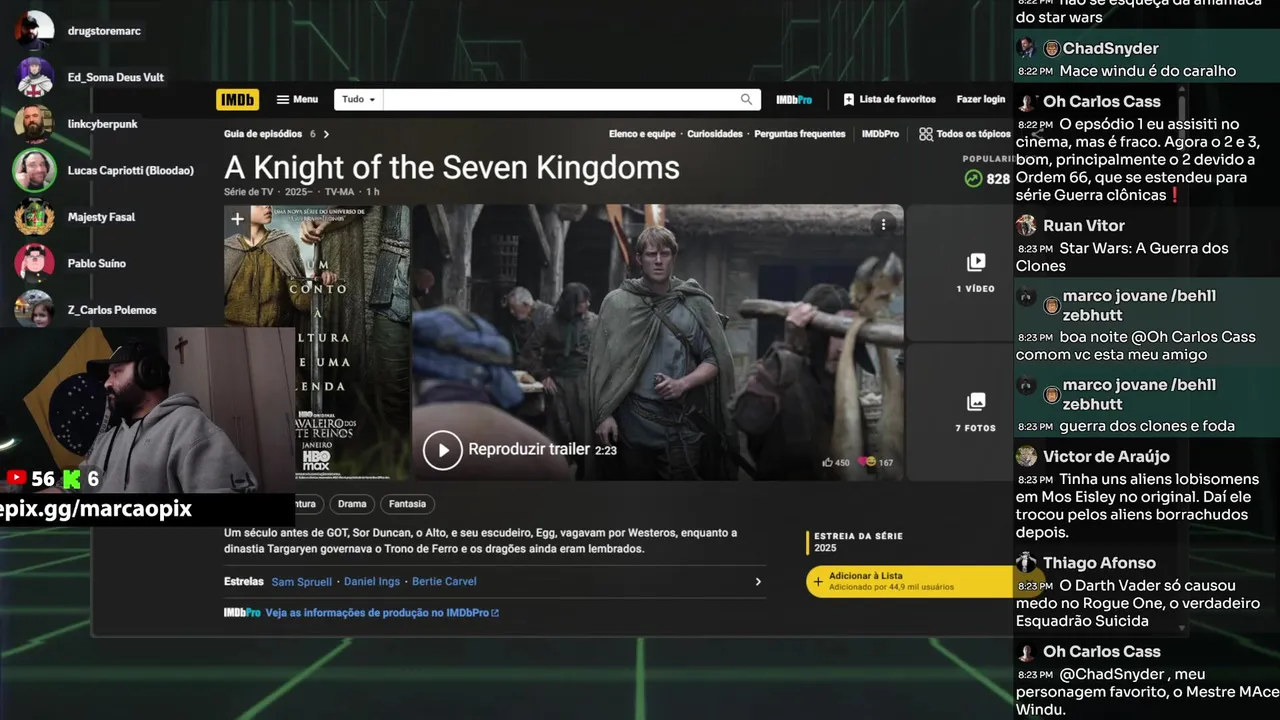Play the trailer via Reproduzir trailer

(519, 450)
